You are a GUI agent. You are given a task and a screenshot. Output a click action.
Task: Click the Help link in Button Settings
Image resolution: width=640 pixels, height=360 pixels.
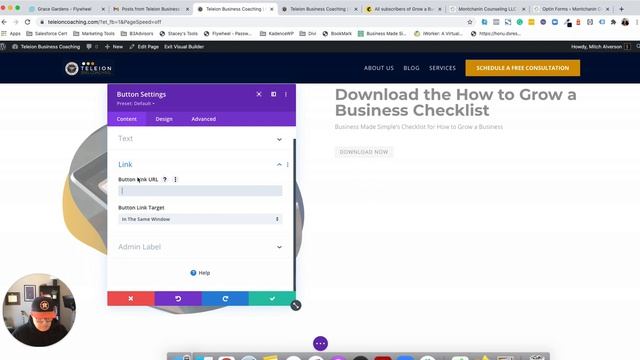tap(200, 273)
